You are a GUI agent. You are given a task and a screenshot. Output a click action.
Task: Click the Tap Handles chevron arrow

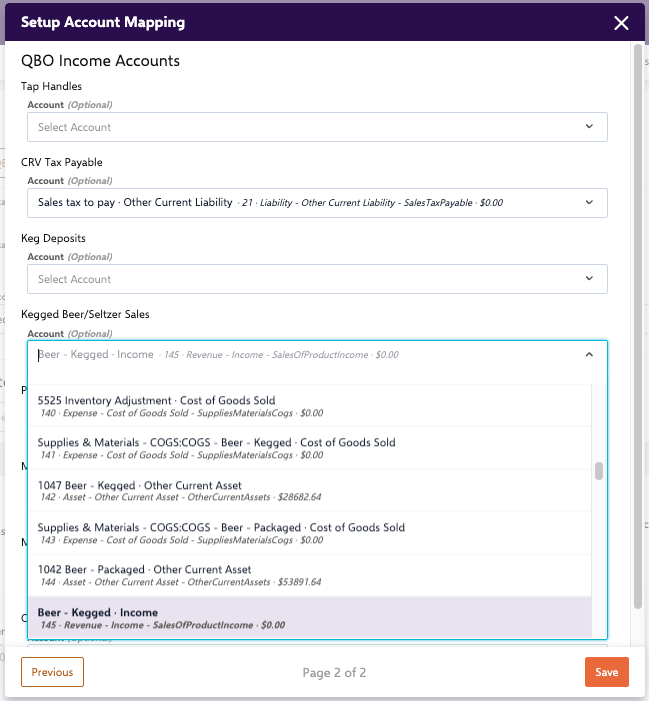click(x=588, y=127)
